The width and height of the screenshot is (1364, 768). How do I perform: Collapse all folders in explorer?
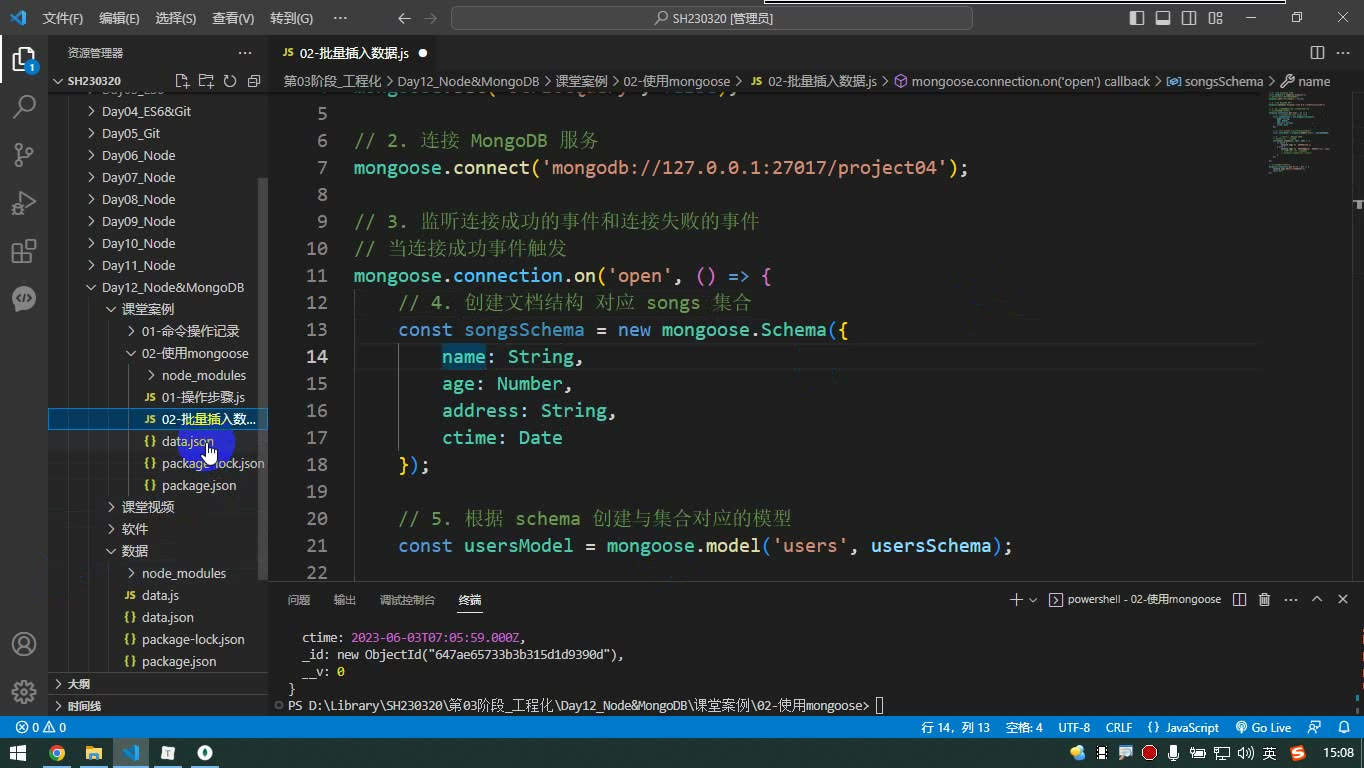254,81
